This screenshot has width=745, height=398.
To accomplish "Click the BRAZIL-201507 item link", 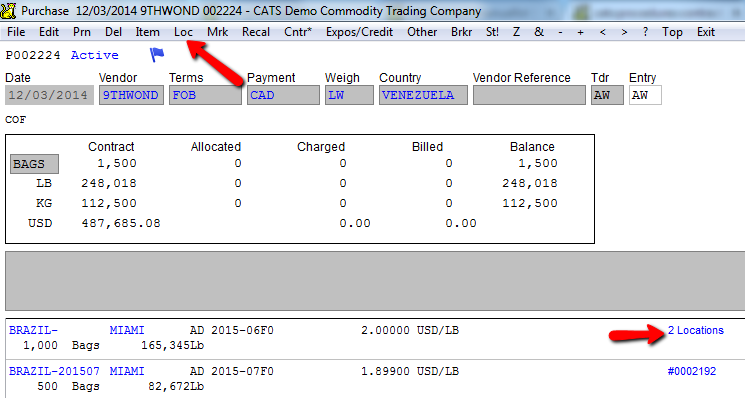I will tap(54, 371).
